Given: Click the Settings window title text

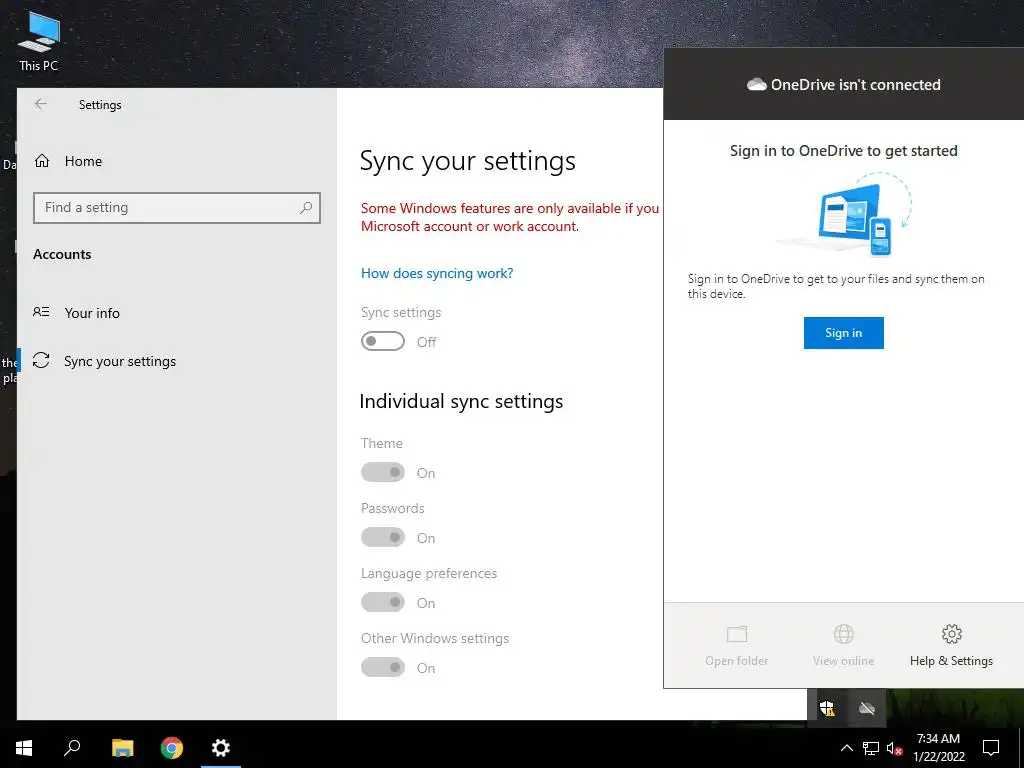Looking at the screenshot, I should tap(100, 104).
